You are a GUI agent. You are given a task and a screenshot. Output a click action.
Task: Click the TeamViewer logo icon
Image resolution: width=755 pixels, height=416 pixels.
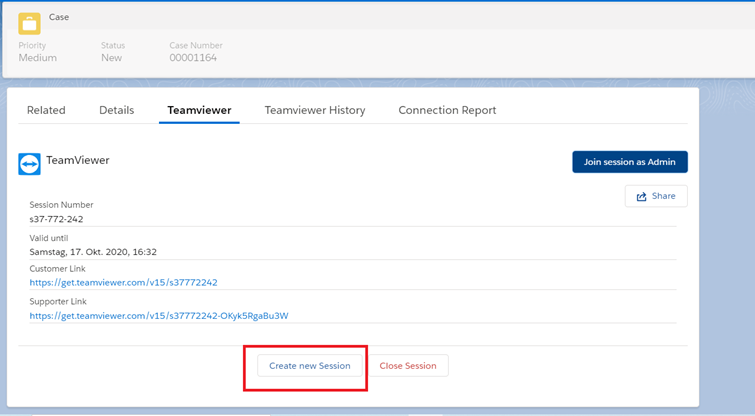[x=29, y=164]
